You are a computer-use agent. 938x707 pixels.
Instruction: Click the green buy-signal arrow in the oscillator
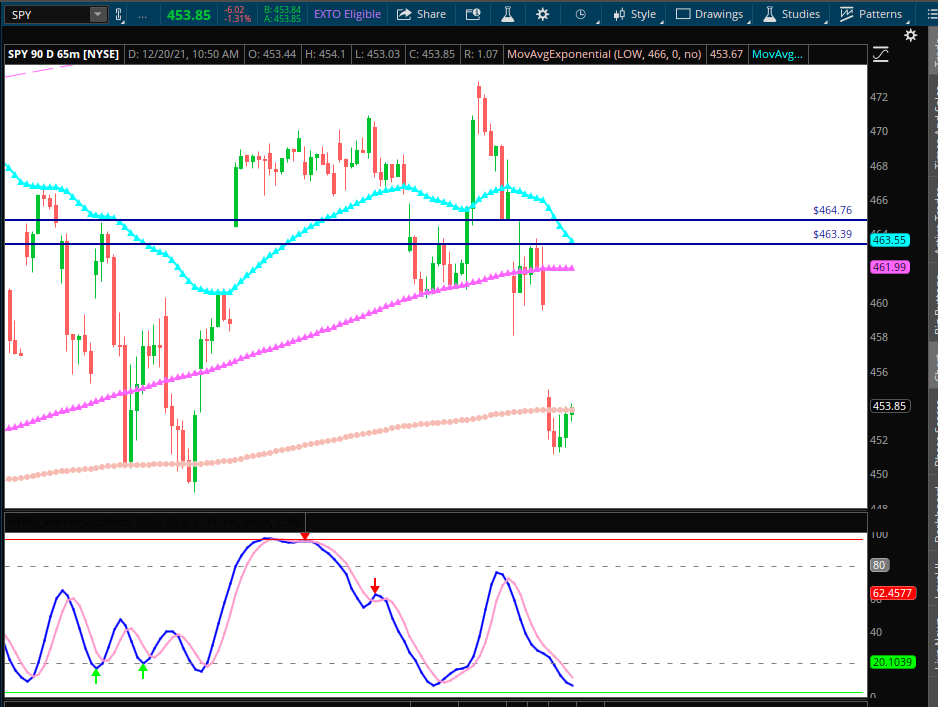coord(96,675)
